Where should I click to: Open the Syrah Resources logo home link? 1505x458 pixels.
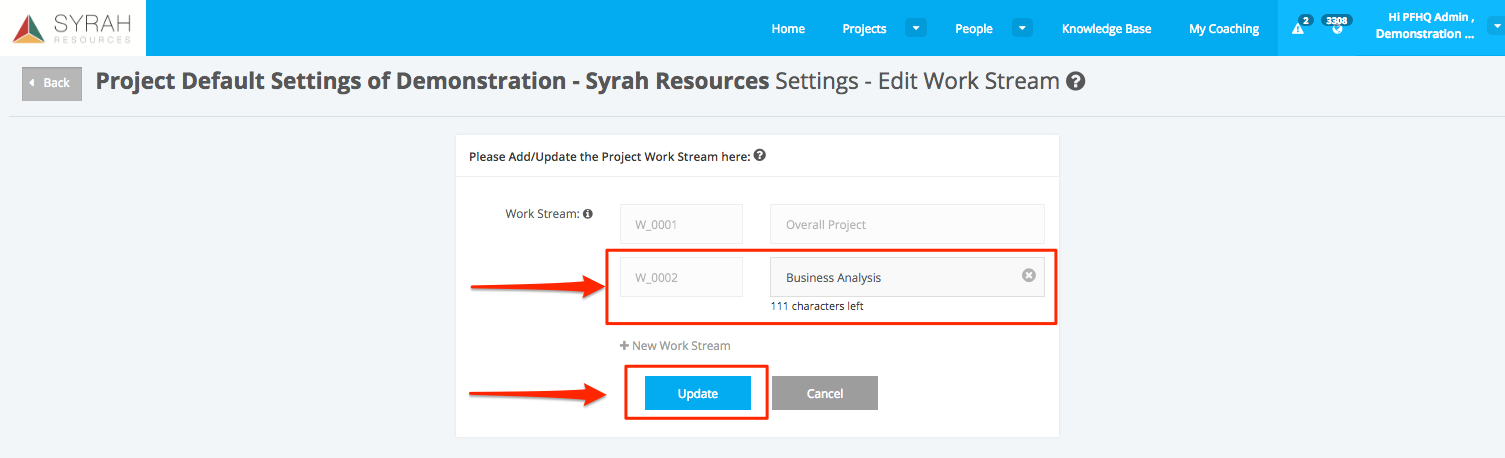(72, 28)
